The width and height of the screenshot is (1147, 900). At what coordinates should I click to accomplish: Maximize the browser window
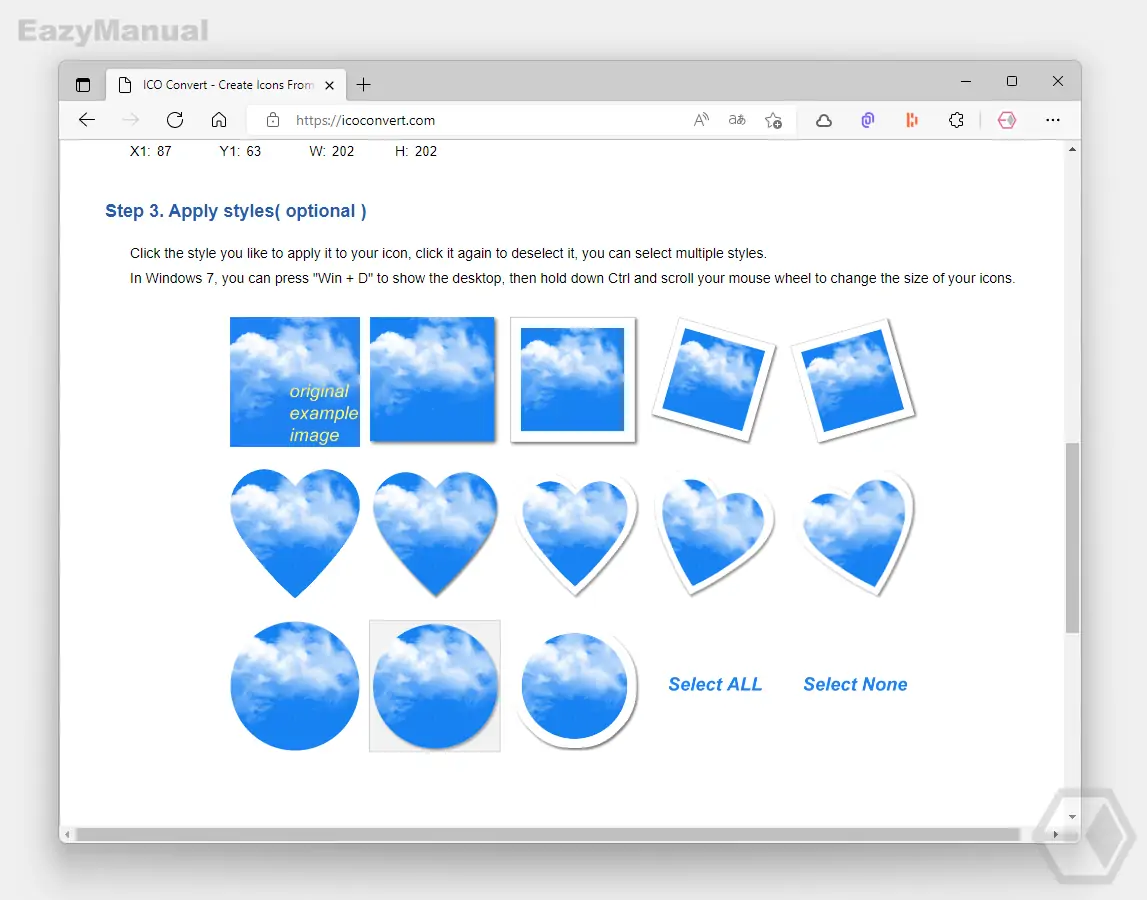tap(1012, 81)
